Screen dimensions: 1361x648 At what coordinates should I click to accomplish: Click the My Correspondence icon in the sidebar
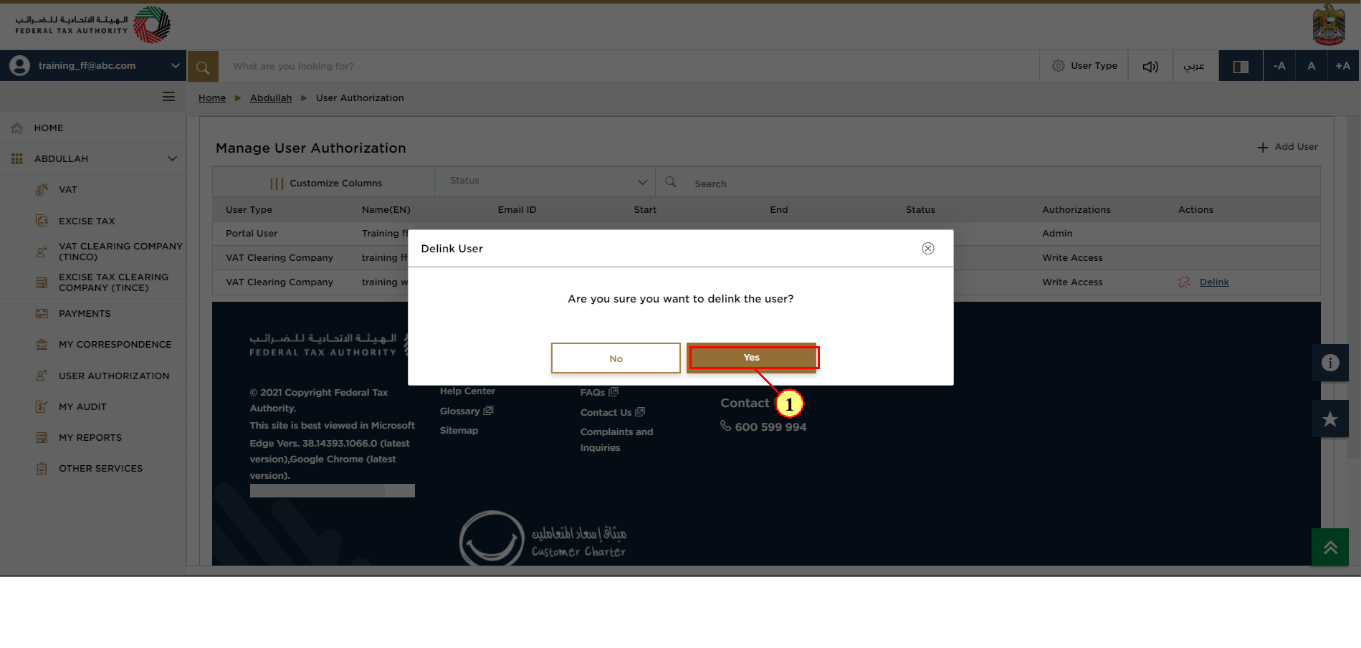pos(41,345)
